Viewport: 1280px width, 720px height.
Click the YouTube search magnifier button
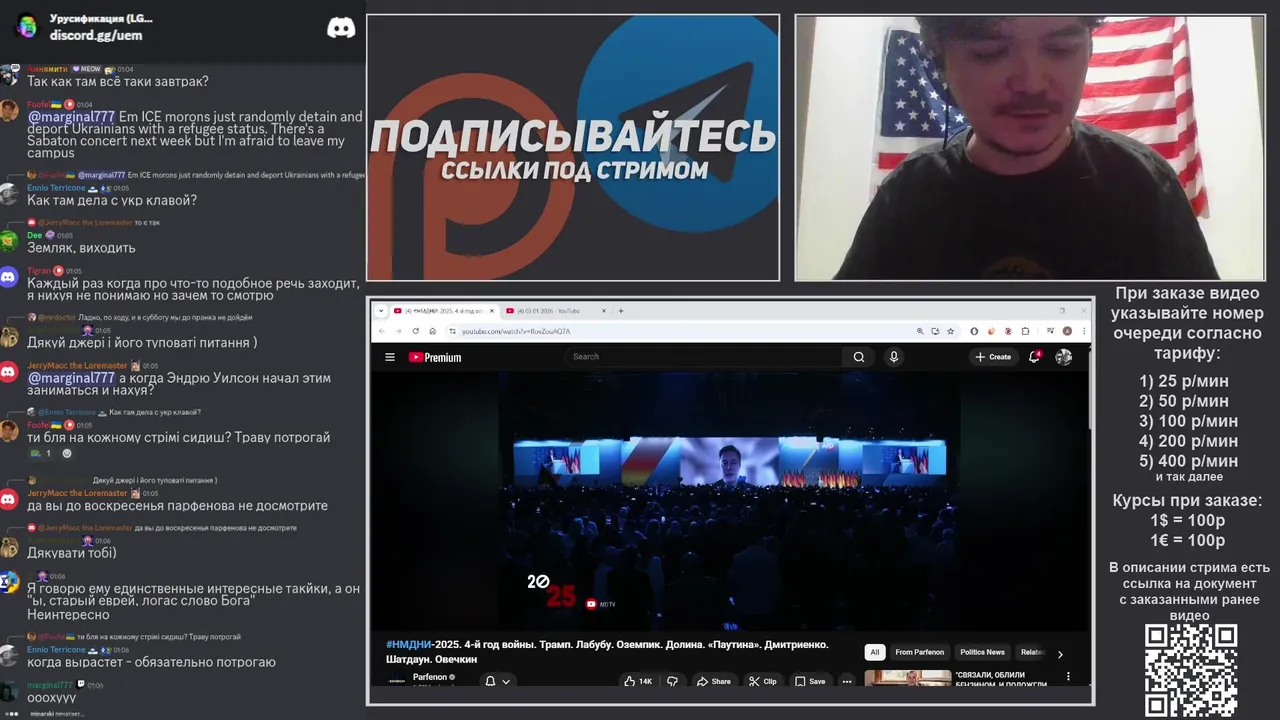coord(858,357)
